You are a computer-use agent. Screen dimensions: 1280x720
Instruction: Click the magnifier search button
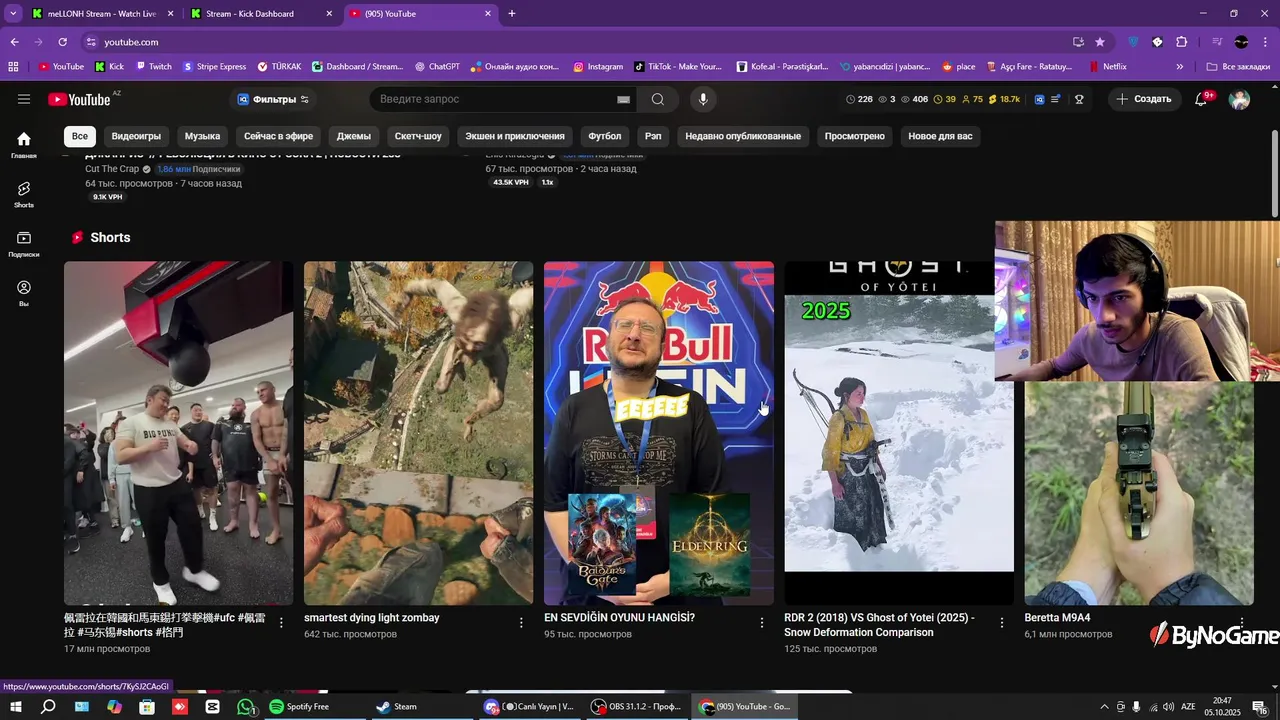point(657,99)
